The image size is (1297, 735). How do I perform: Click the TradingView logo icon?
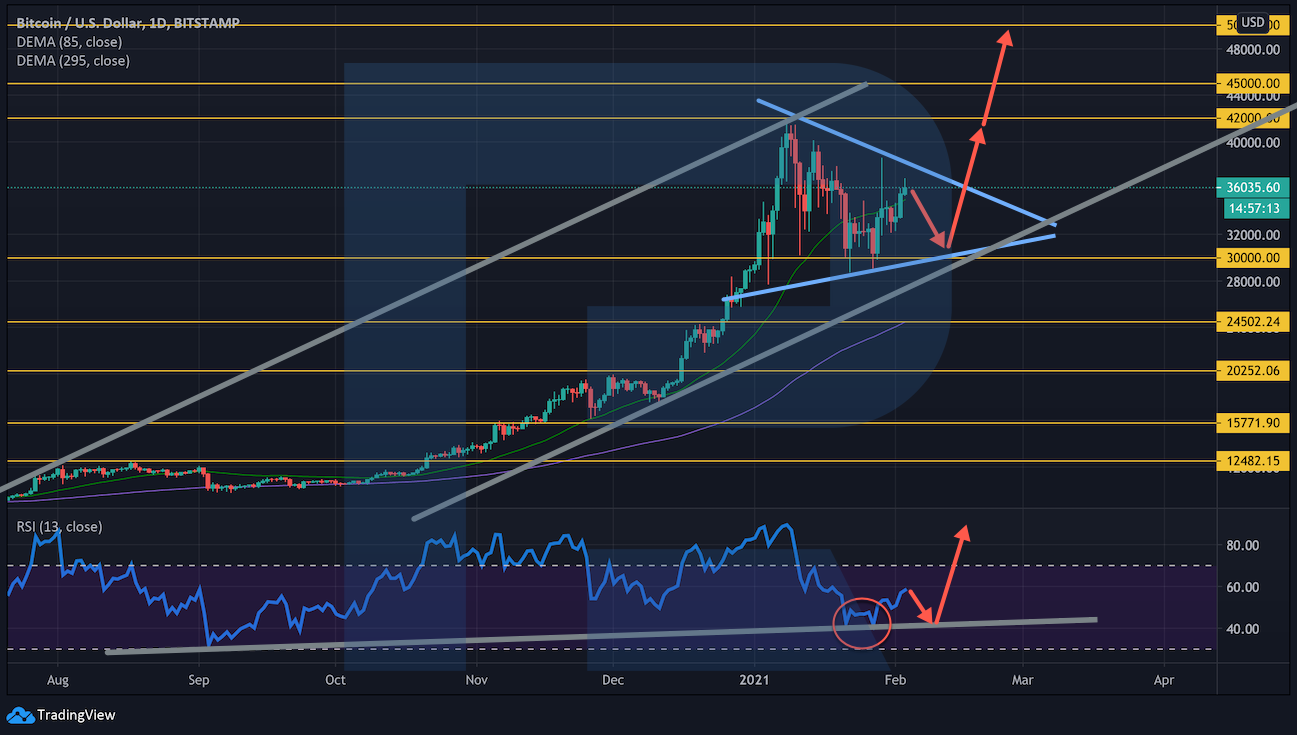19,715
